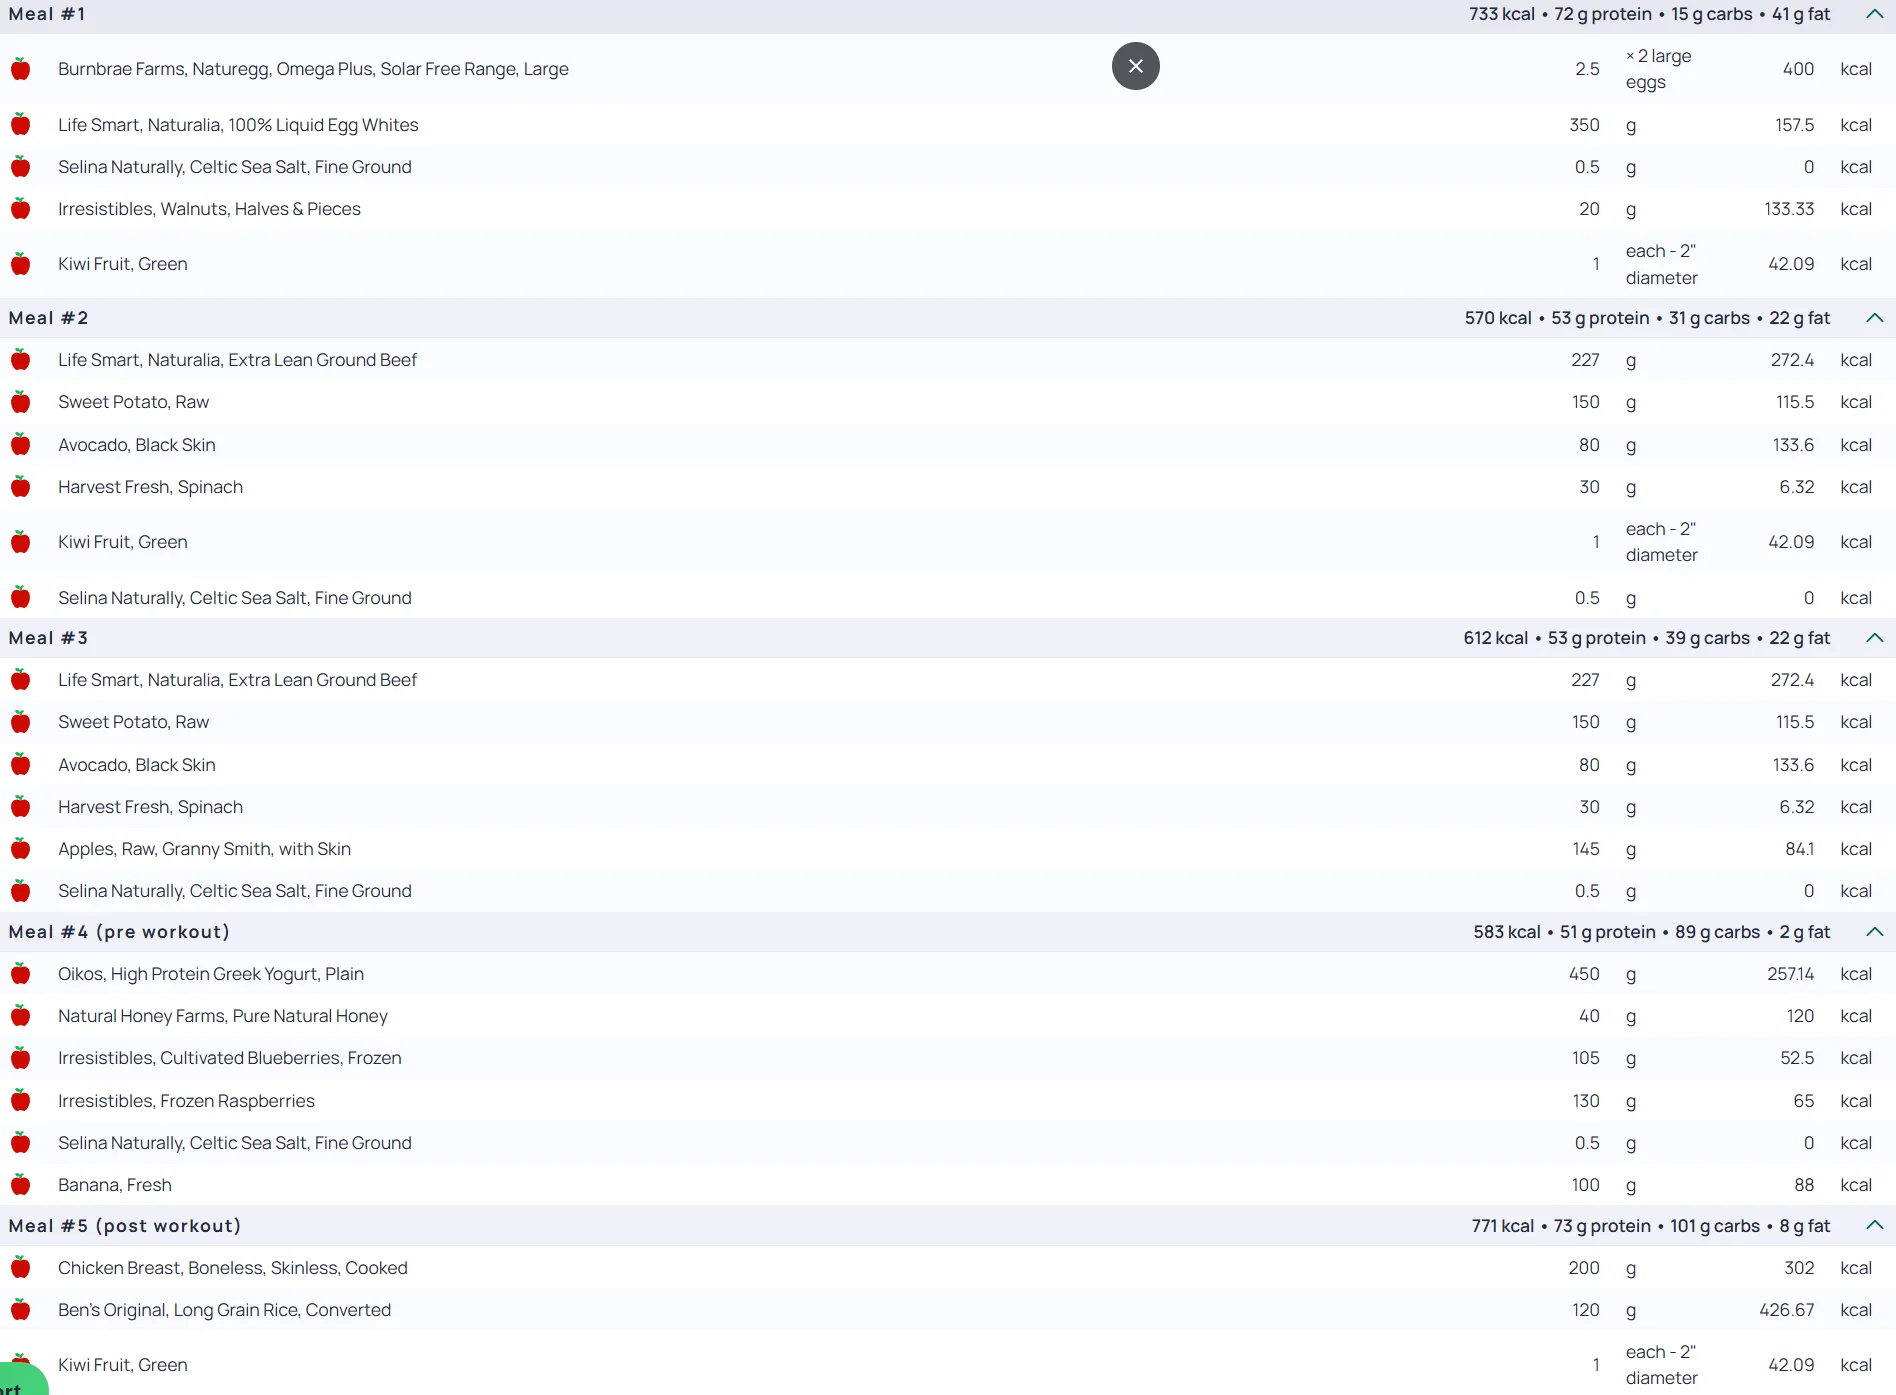The width and height of the screenshot is (1896, 1395).
Task: Collapse the Meal #2 section with its chevron
Action: 1874,318
